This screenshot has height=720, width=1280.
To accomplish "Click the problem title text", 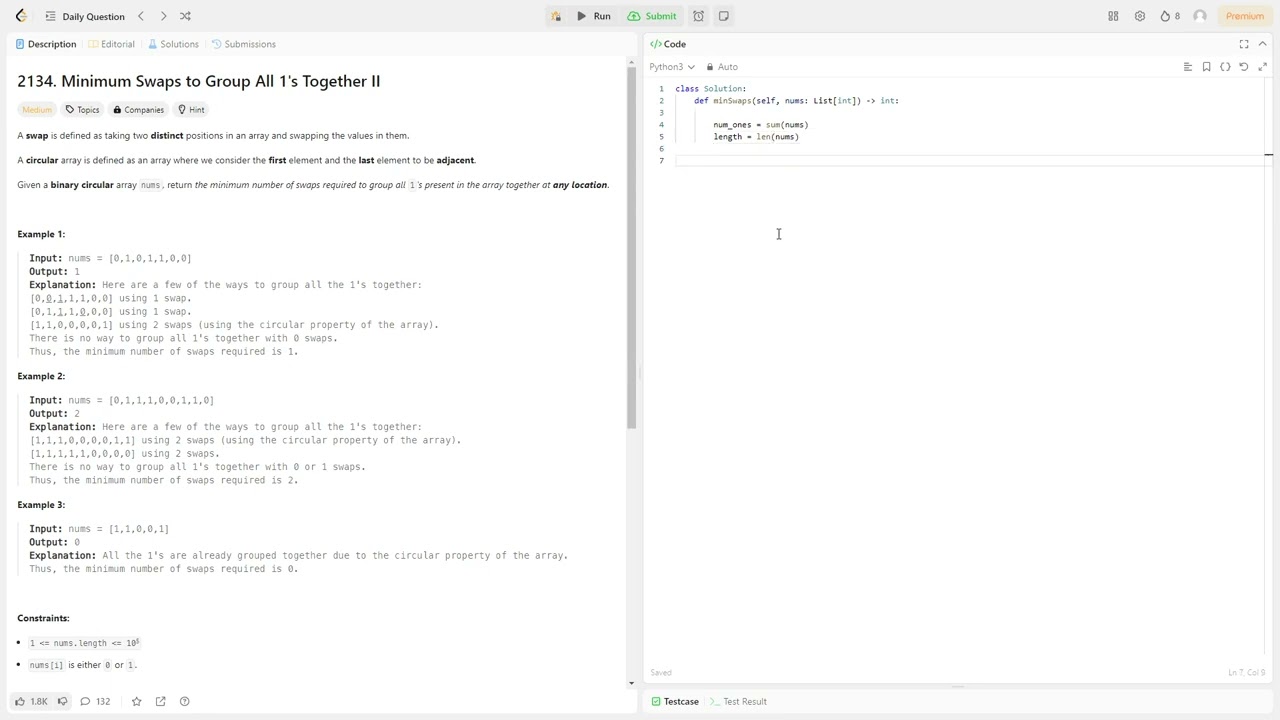I will (x=198, y=81).
